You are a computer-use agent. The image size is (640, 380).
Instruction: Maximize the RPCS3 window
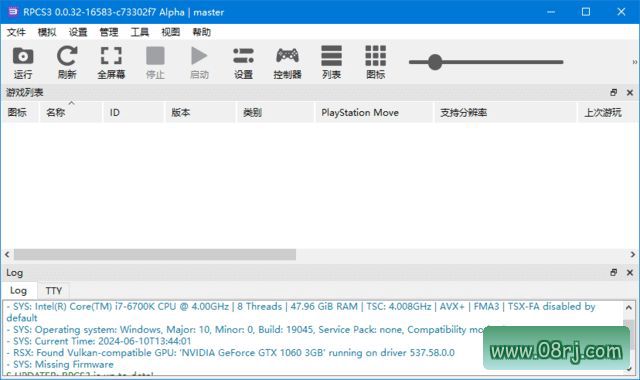(586, 12)
